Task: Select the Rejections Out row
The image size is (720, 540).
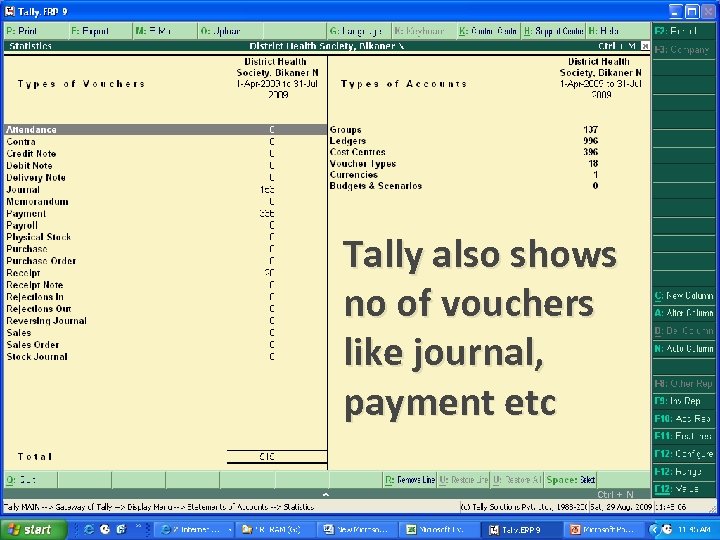Action: pos(165,309)
